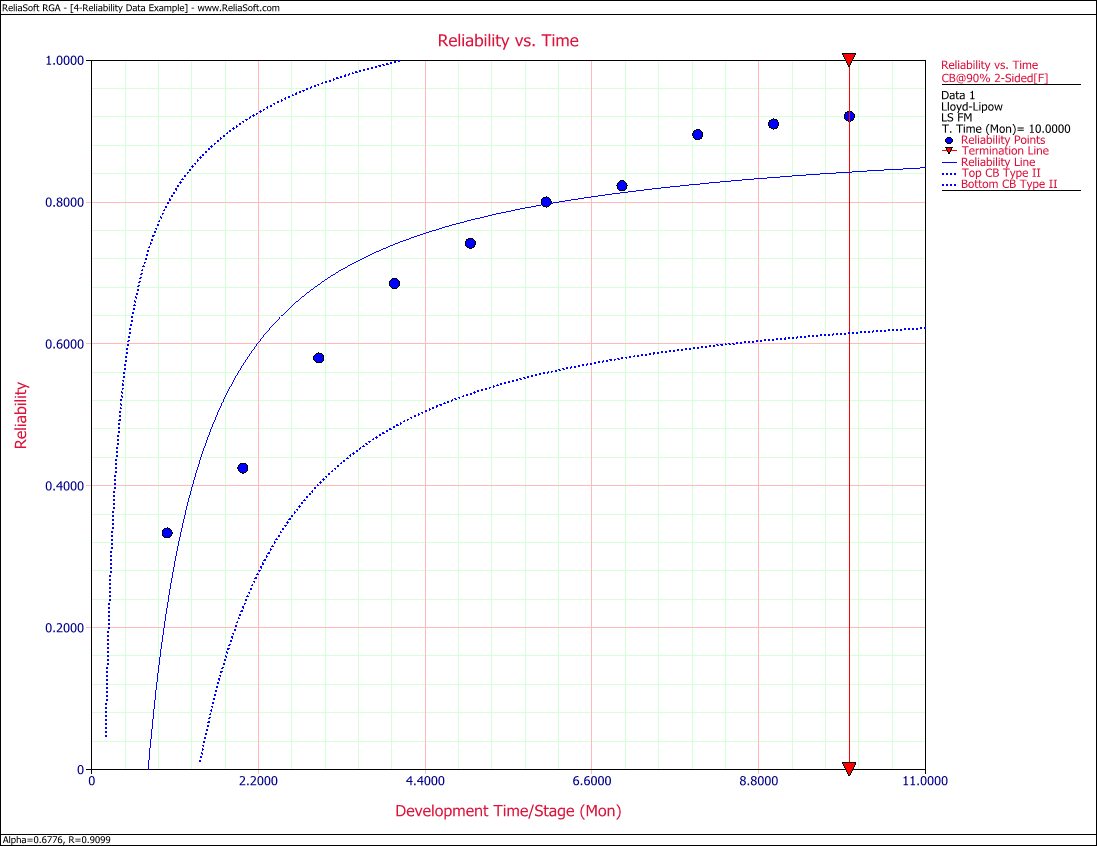The width and height of the screenshot is (1097, 846).
Task: Click the bottom red termination line triangle
Action: [849, 768]
